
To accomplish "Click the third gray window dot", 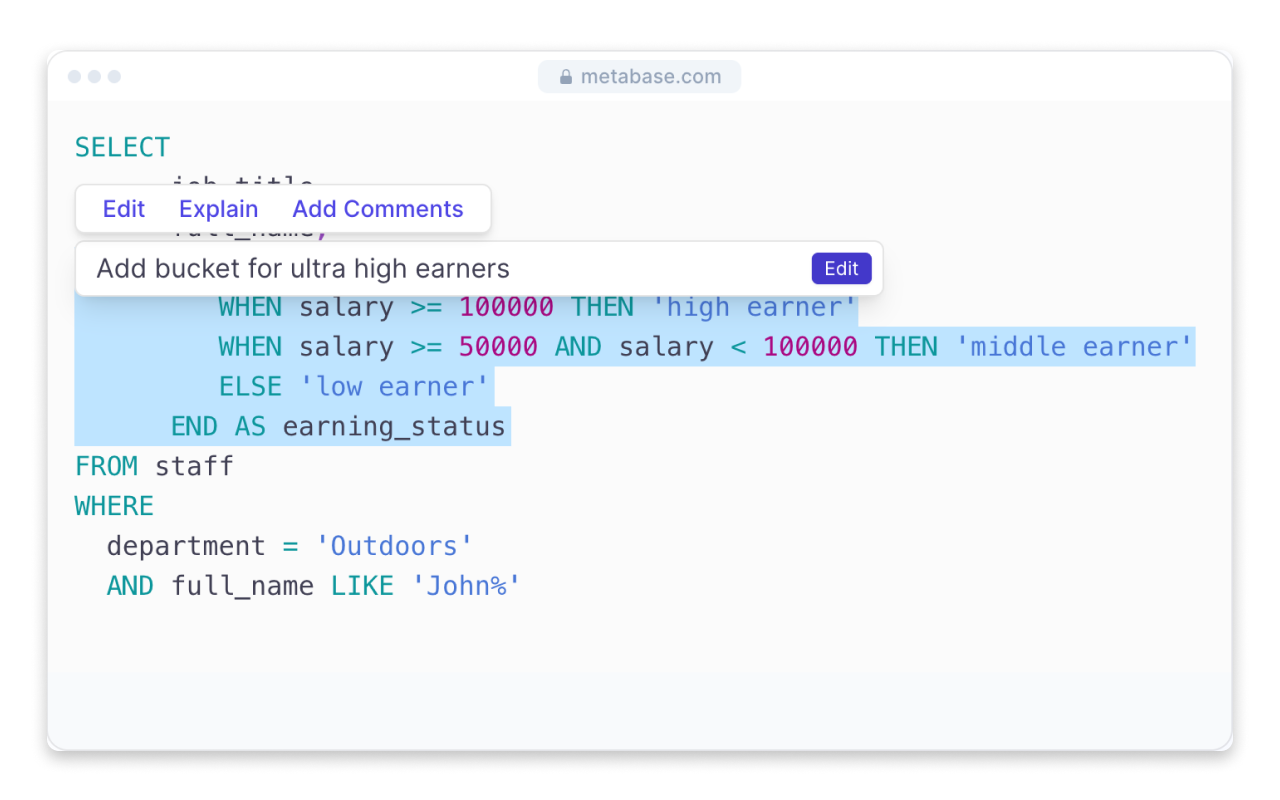I will tap(114, 77).
